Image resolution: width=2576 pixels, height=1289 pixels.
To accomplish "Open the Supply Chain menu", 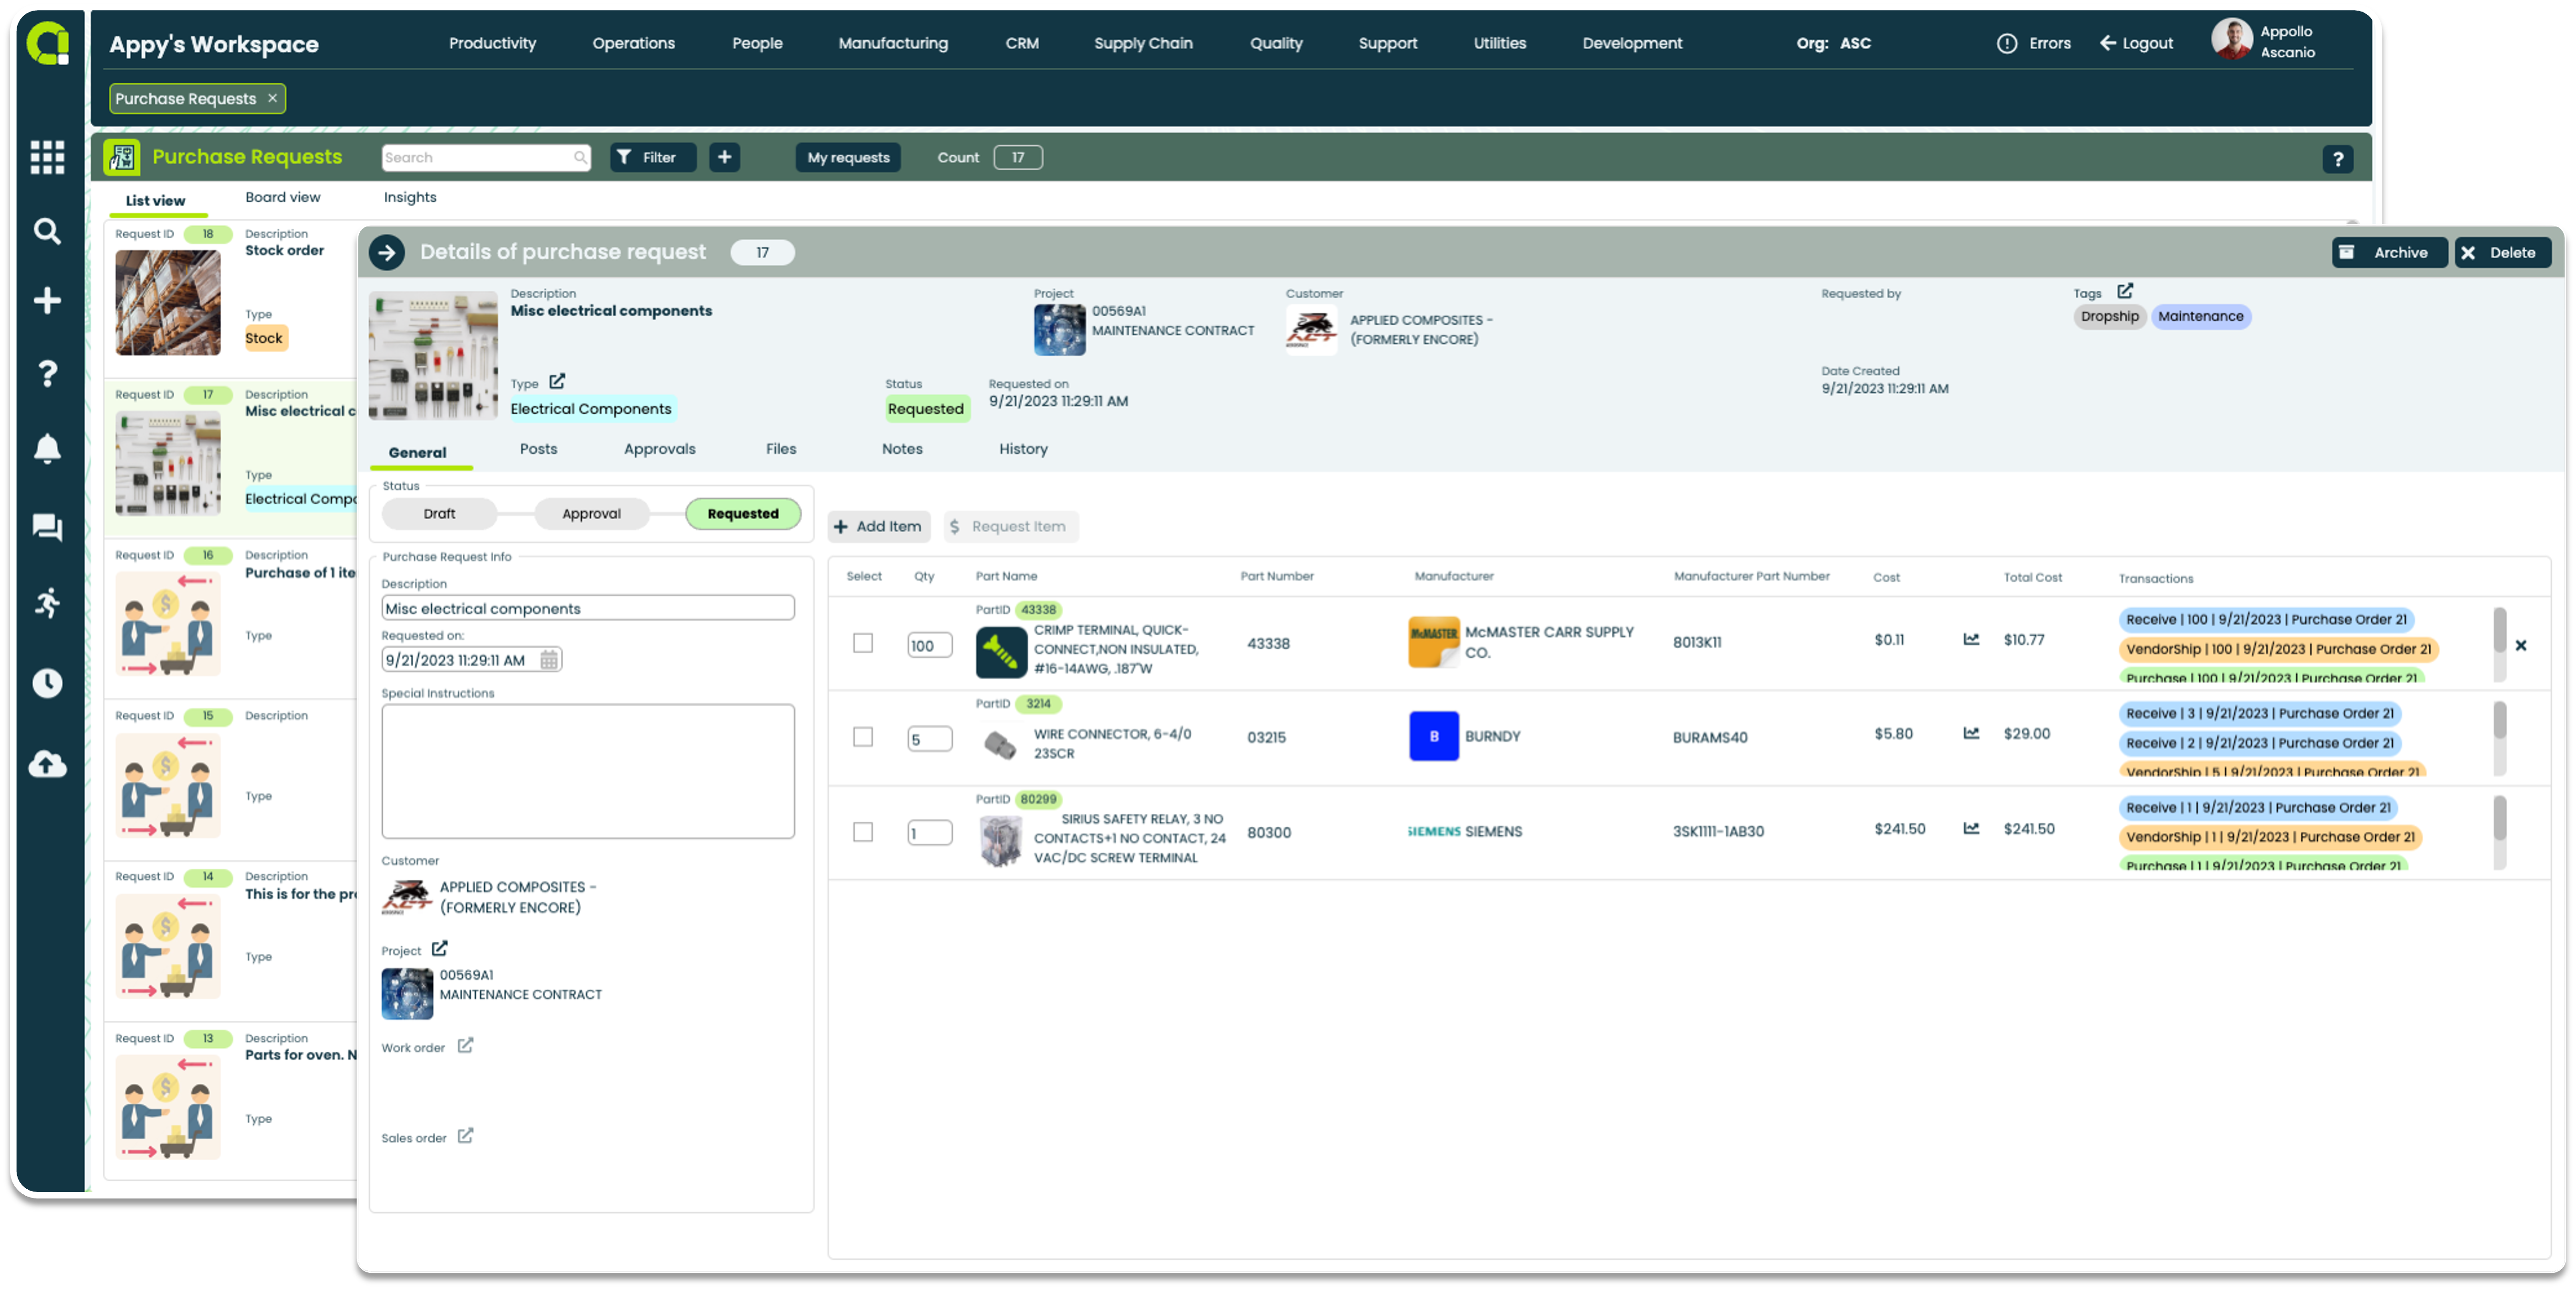I will coord(1143,43).
